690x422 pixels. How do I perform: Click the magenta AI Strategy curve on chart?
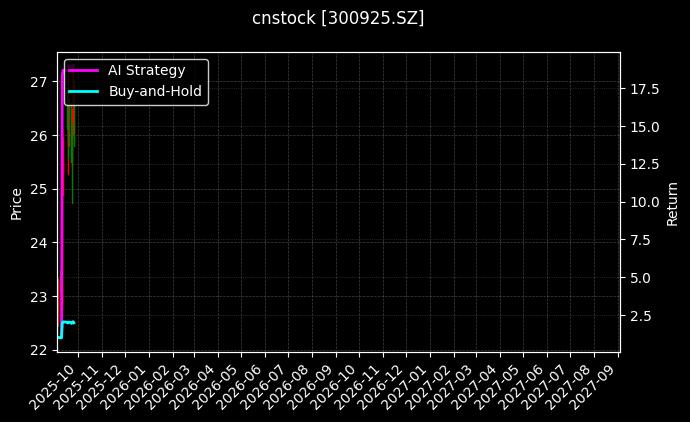[x=62, y=198]
